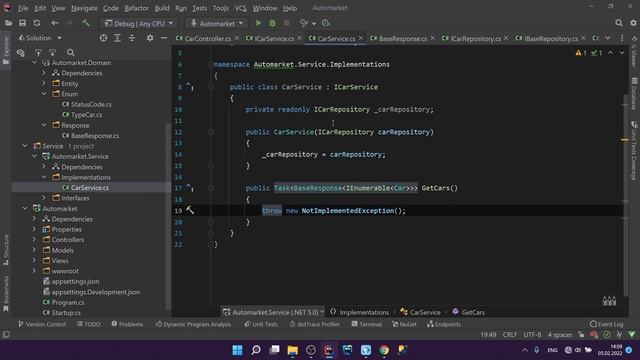Click the Stop square icon in toolbar
640x360 pixels.
[x=287, y=23]
